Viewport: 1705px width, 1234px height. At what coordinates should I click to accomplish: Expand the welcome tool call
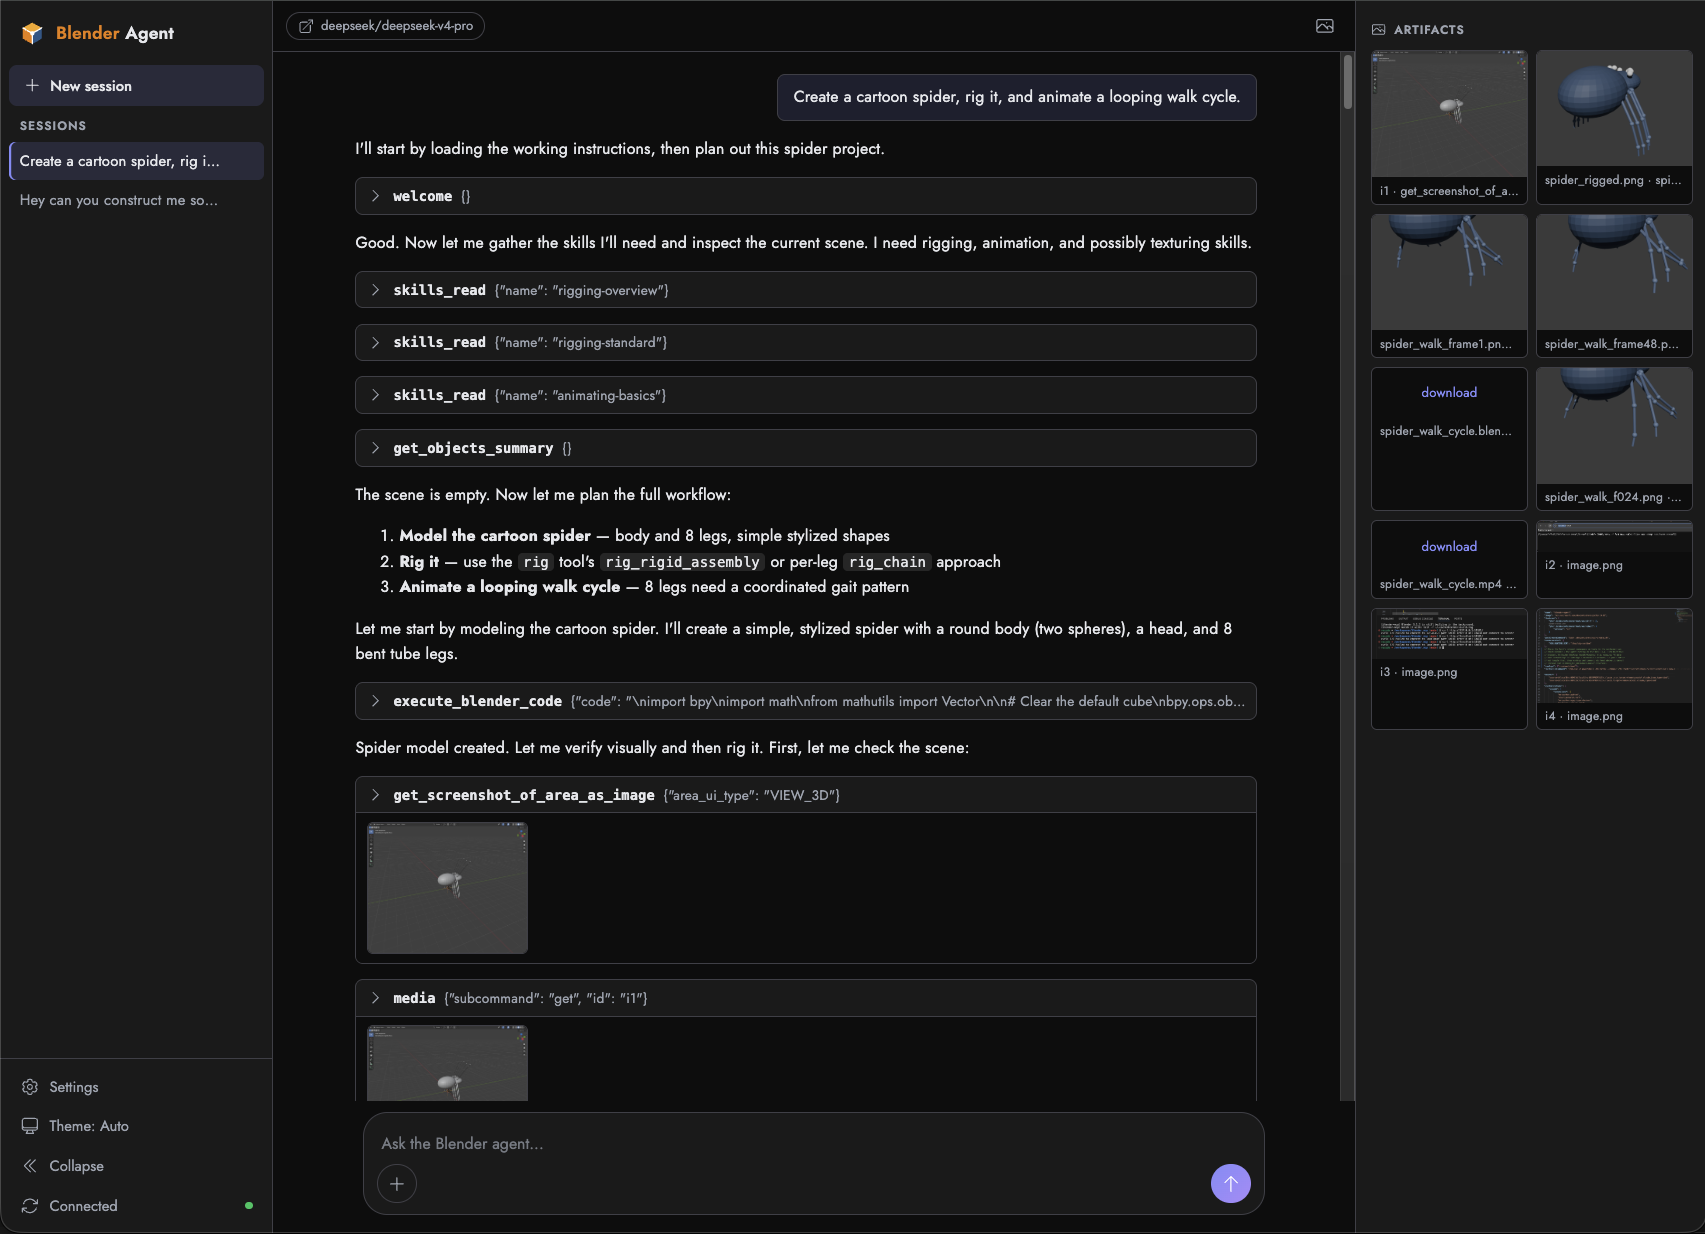(805, 196)
